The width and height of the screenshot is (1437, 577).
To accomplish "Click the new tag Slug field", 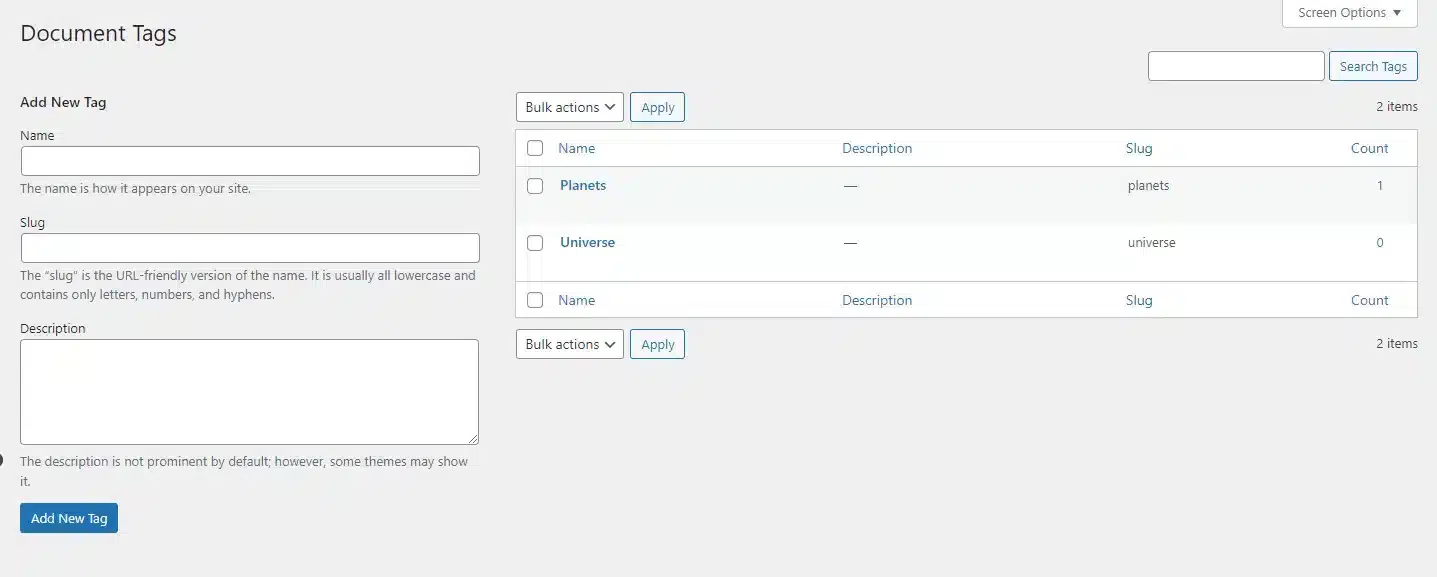I will coord(250,248).
